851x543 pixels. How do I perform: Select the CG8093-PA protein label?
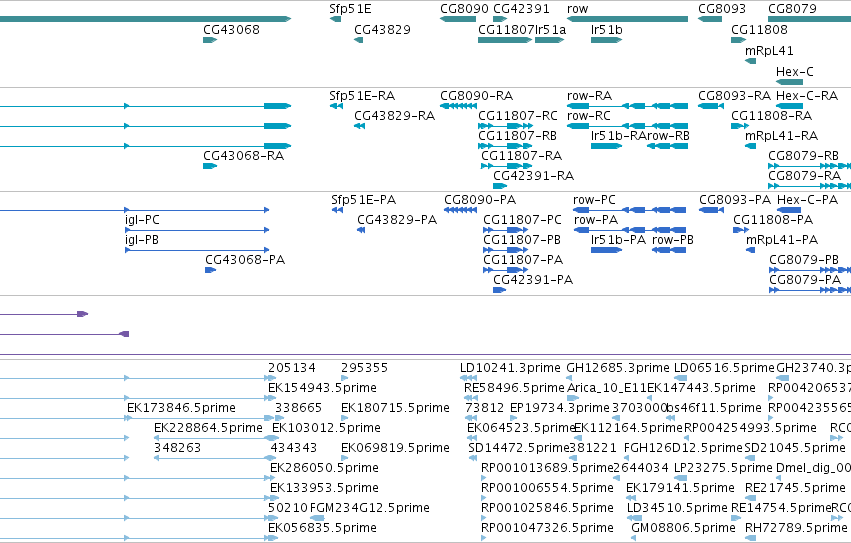[x=735, y=200]
